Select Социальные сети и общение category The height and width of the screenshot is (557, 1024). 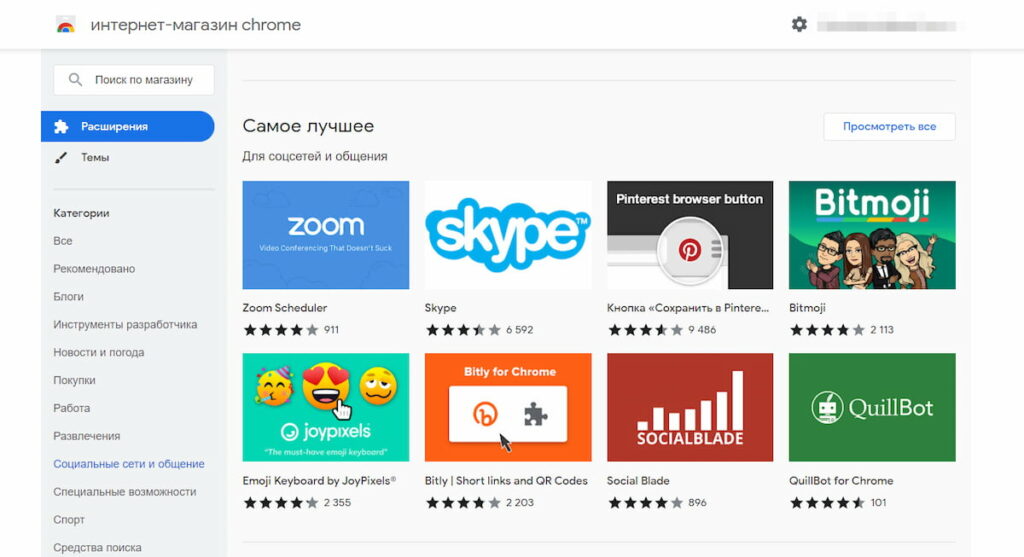(129, 464)
